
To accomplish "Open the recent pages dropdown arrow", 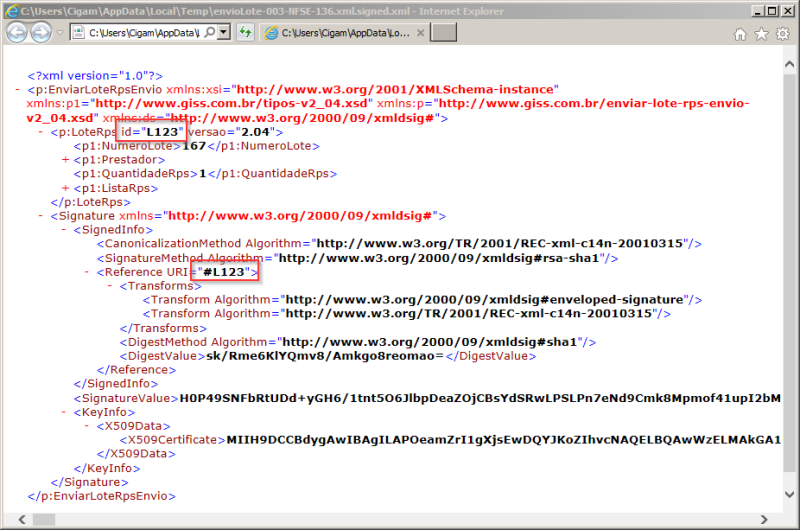I will point(60,33).
